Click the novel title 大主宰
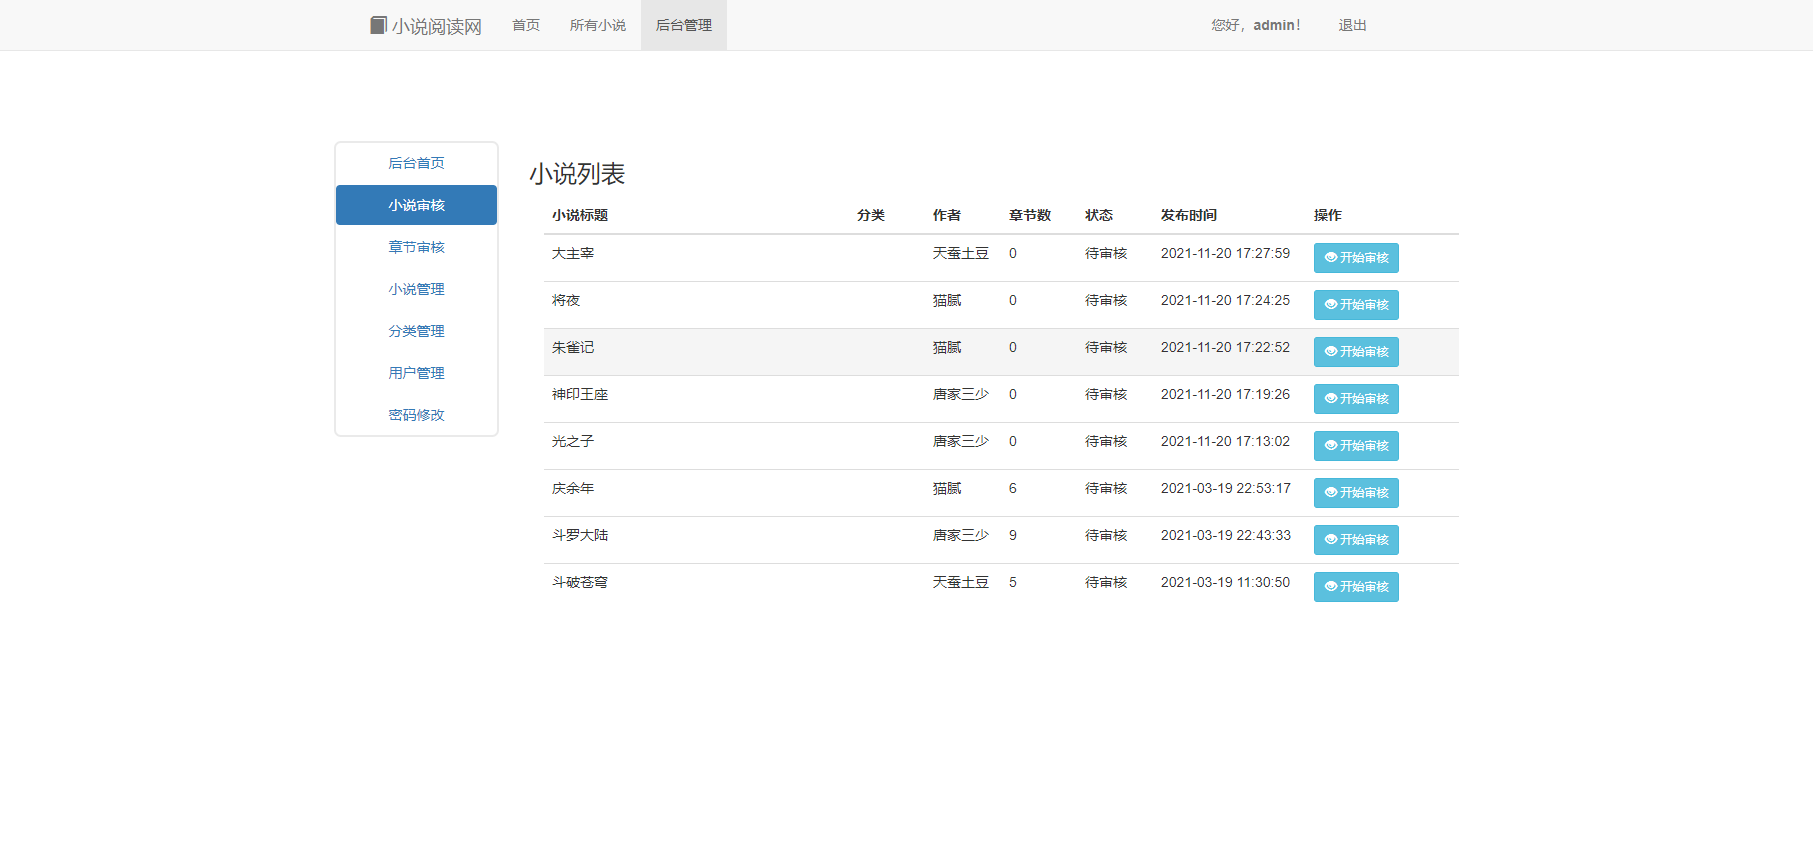1813x867 pixels. 573,254
